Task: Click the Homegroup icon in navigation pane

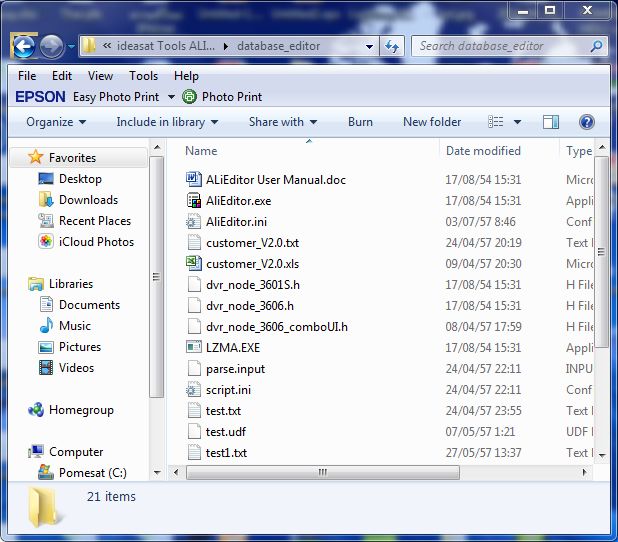Action: point(36,410)
